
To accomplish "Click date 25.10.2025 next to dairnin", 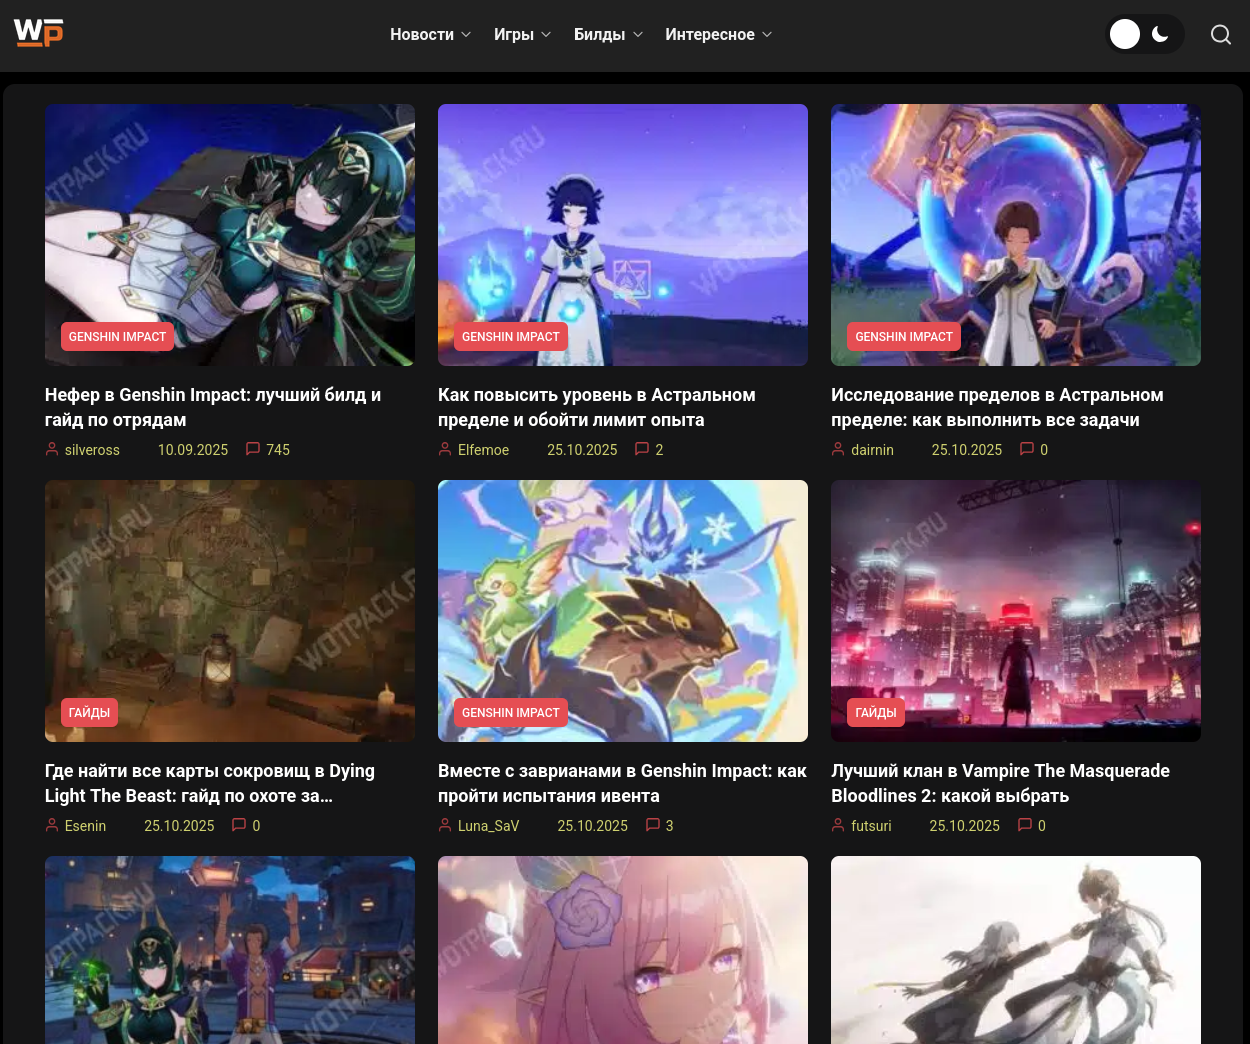I will click(967, 450).
